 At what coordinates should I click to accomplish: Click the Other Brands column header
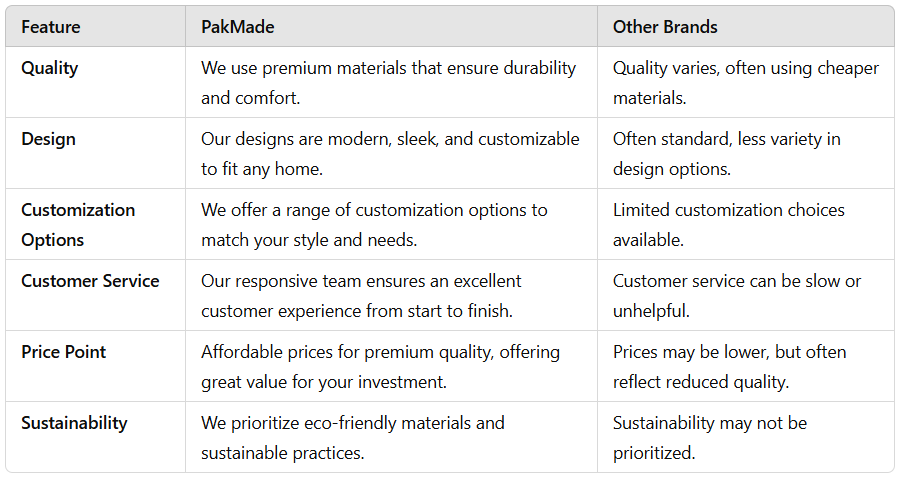tap(665, 27)
